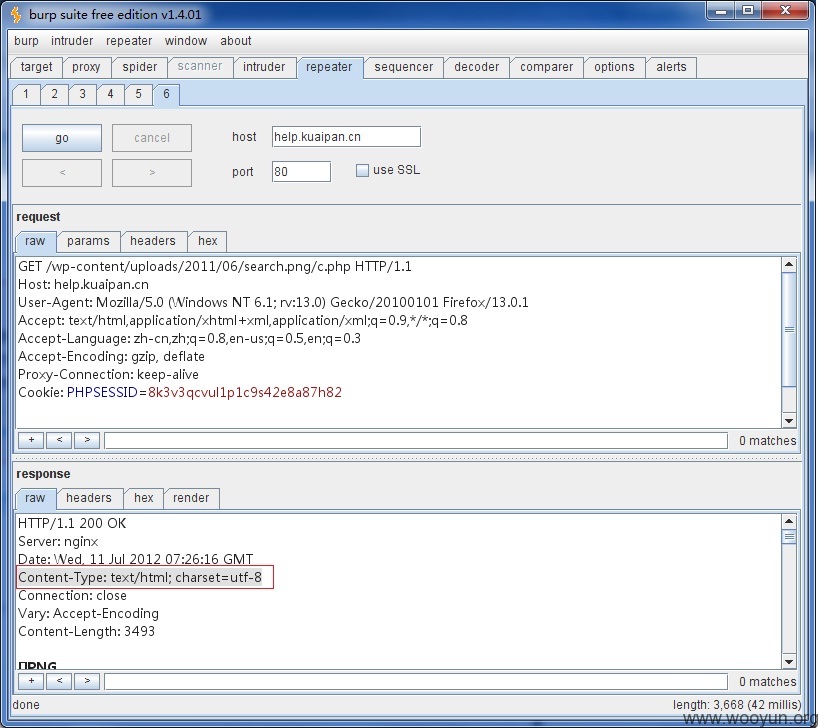Click response search previous match '<' button
The width and height of the screenshot is (819, 728).
pyautogui.click(x=59, y=681)
